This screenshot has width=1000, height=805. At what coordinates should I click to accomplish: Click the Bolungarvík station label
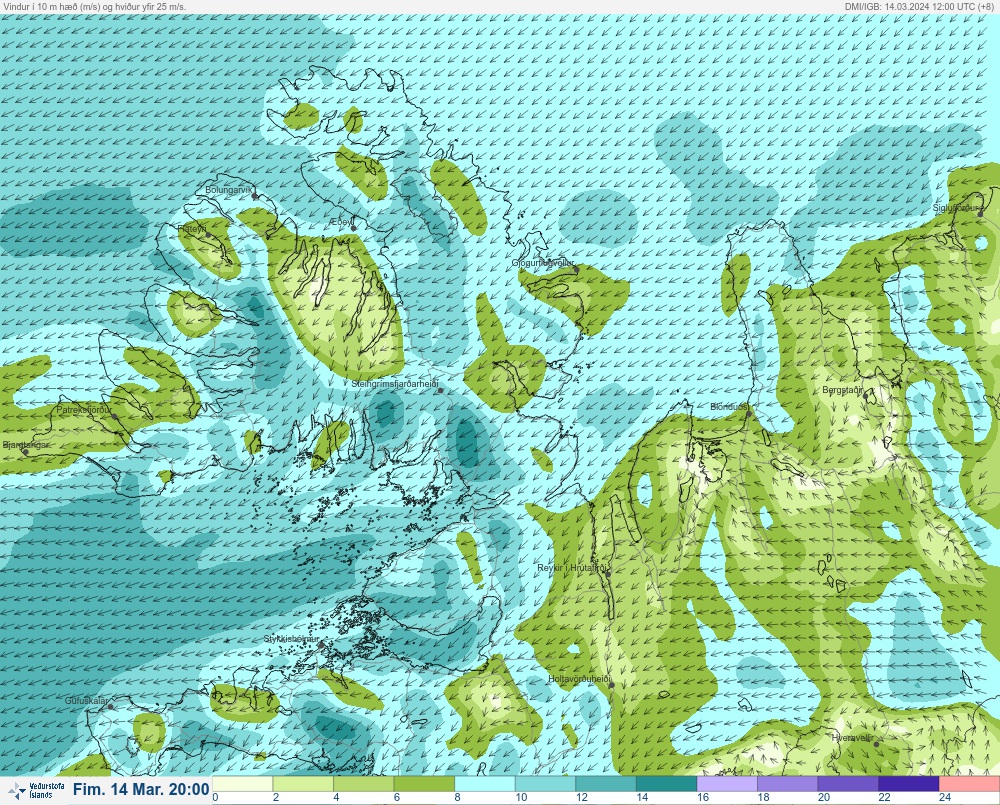pos(229,190)
